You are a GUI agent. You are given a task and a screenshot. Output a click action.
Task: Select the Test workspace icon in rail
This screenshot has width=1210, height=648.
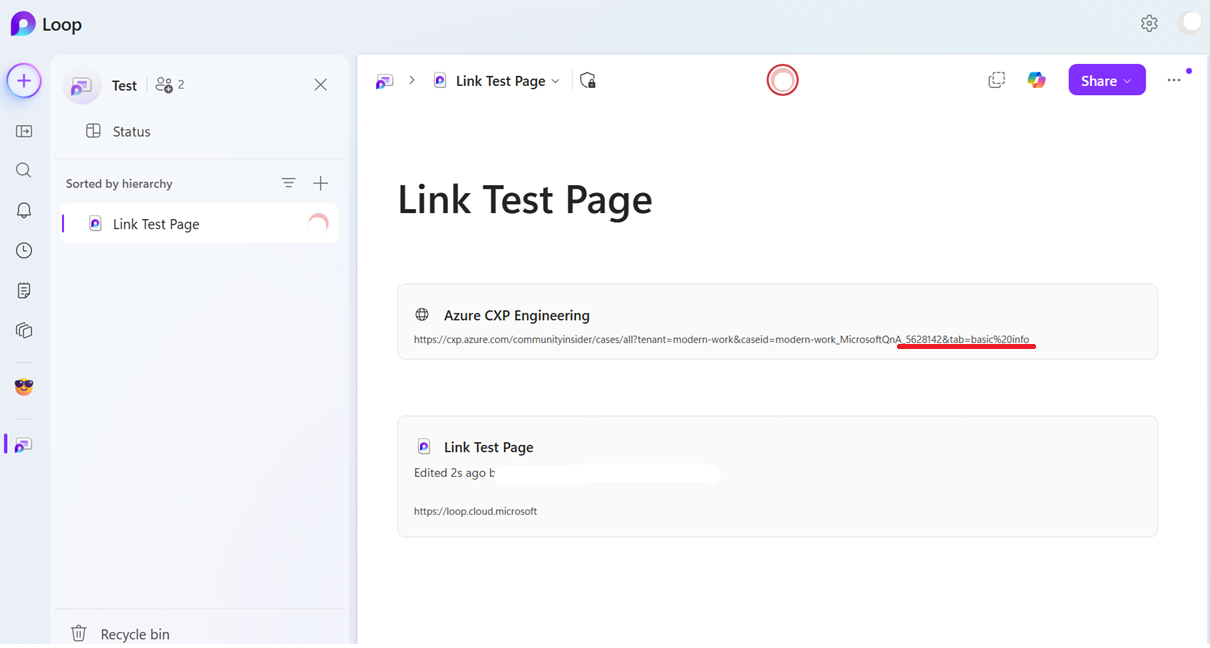pos(23,445)
